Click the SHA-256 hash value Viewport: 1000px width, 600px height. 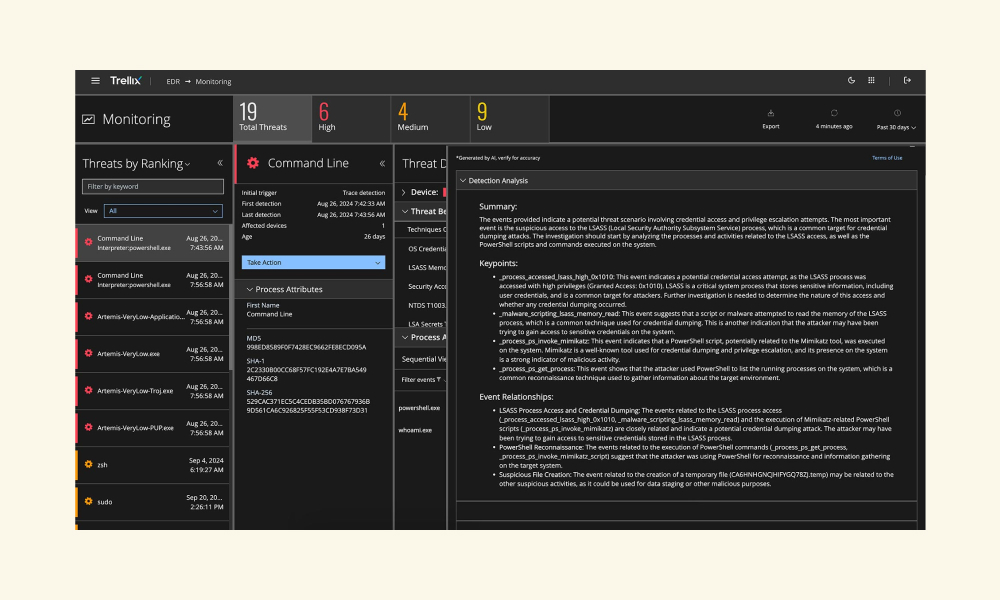click(308, 406)
